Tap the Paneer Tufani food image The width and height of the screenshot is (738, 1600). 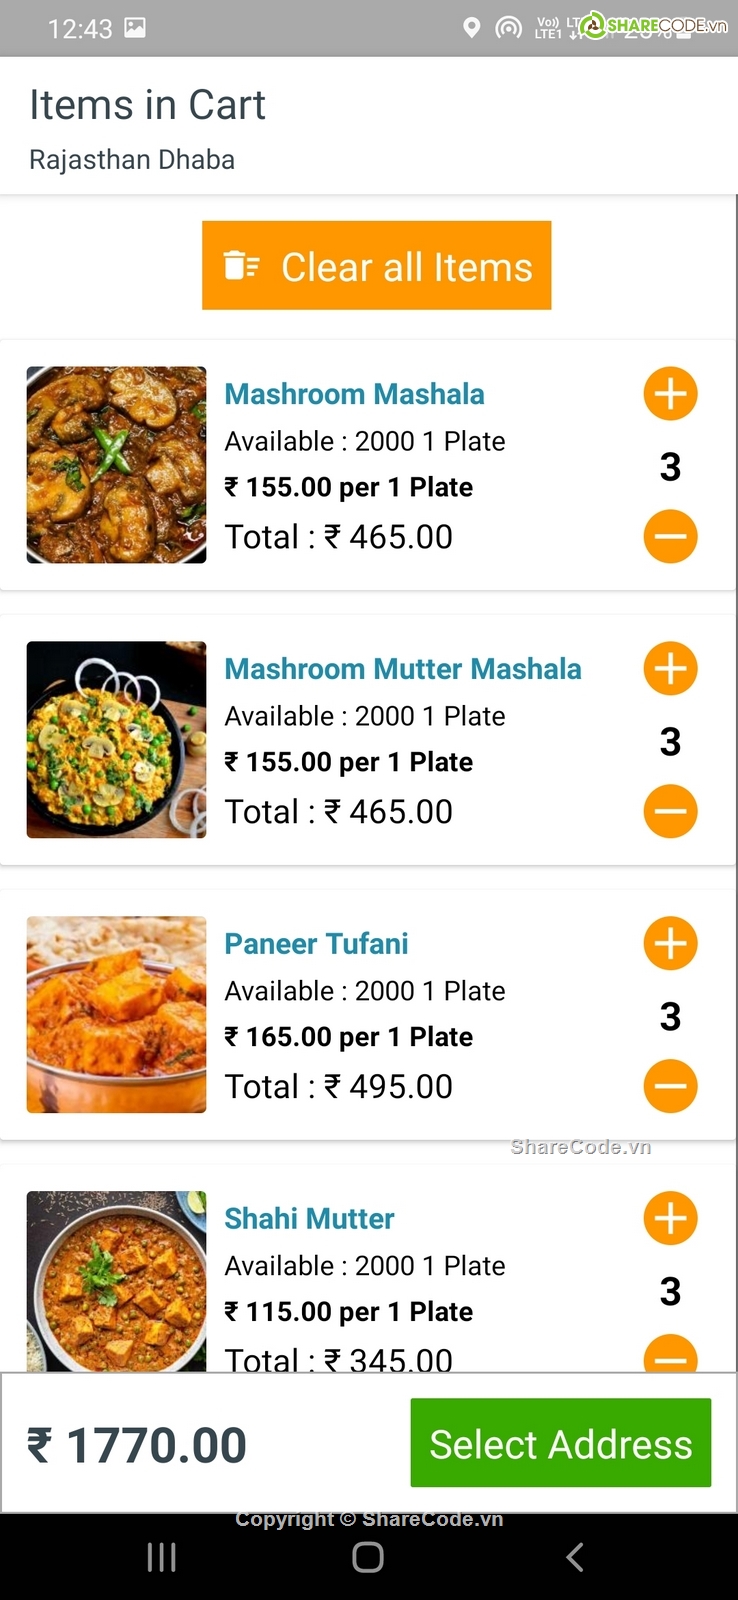click(x=116, y=1015)
